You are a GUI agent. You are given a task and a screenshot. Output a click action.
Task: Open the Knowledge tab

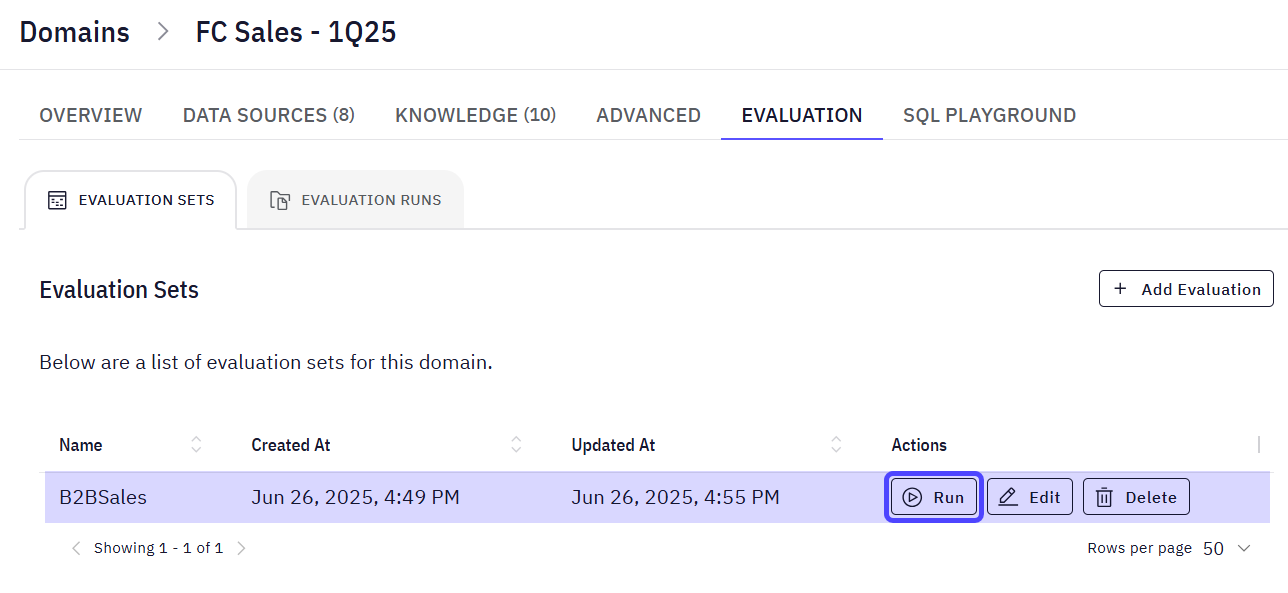[476, 115]
